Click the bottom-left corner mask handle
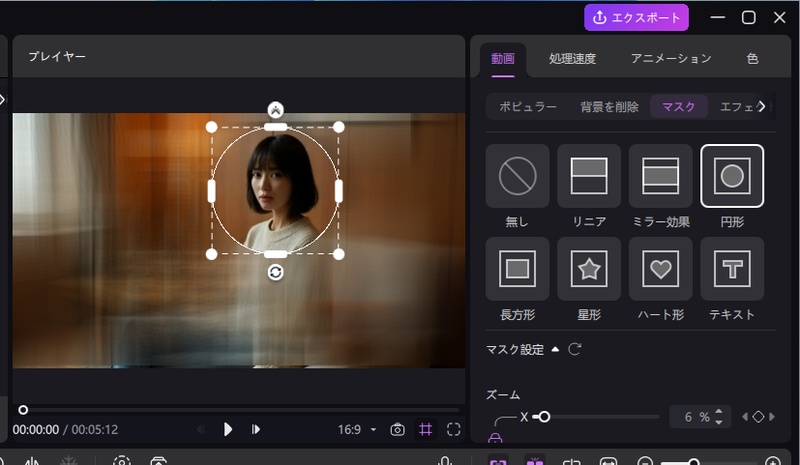The width and height of the screenshot is (800, 465). point(211,254)
